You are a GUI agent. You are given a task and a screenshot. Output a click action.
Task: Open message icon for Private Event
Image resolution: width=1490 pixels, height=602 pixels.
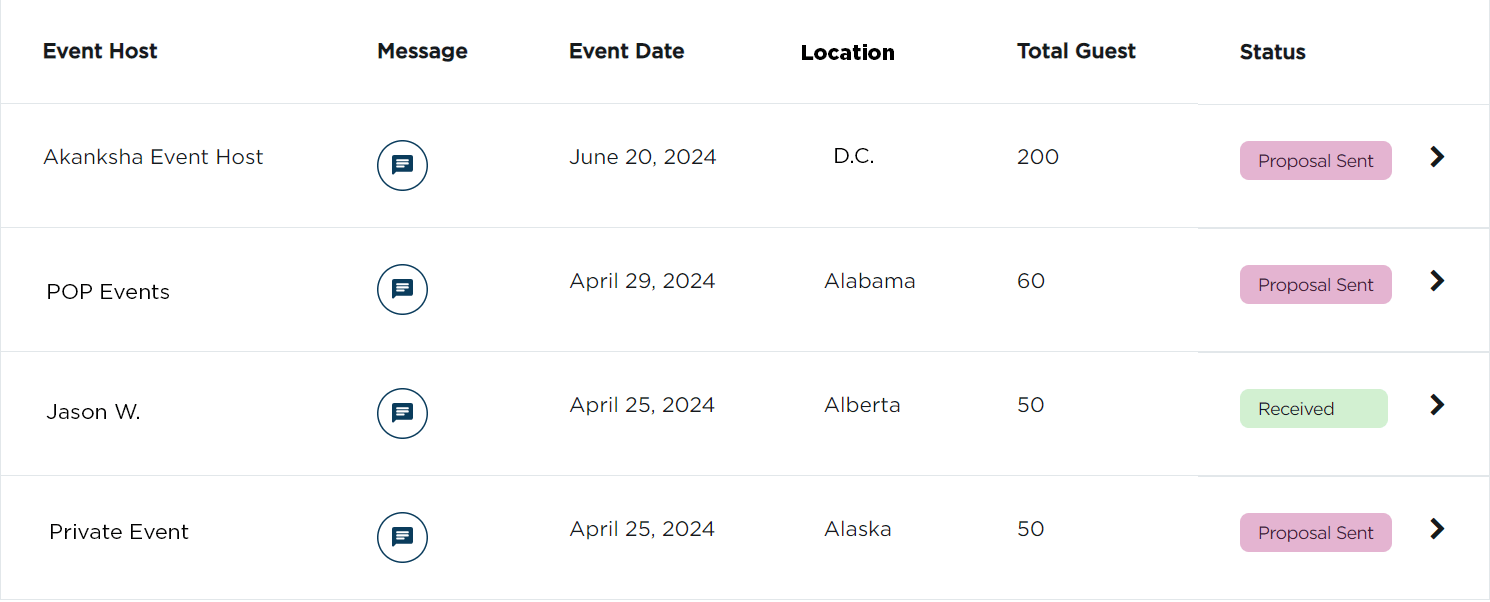pyautogui.click(x=402, y=538)
